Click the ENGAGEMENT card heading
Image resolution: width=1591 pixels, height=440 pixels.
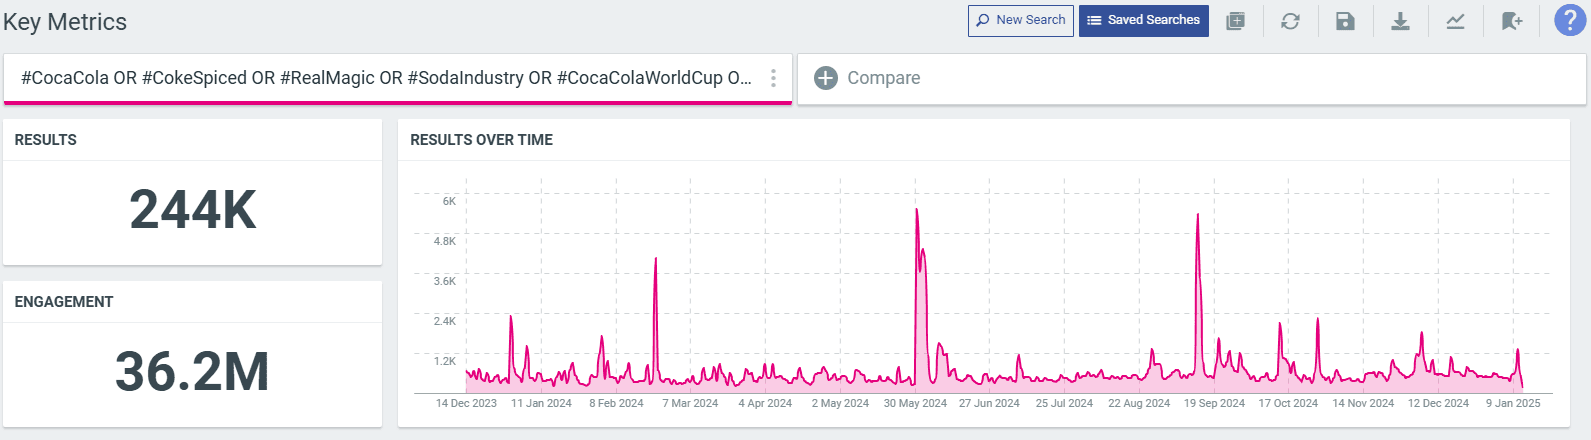[x=64, y=302]
